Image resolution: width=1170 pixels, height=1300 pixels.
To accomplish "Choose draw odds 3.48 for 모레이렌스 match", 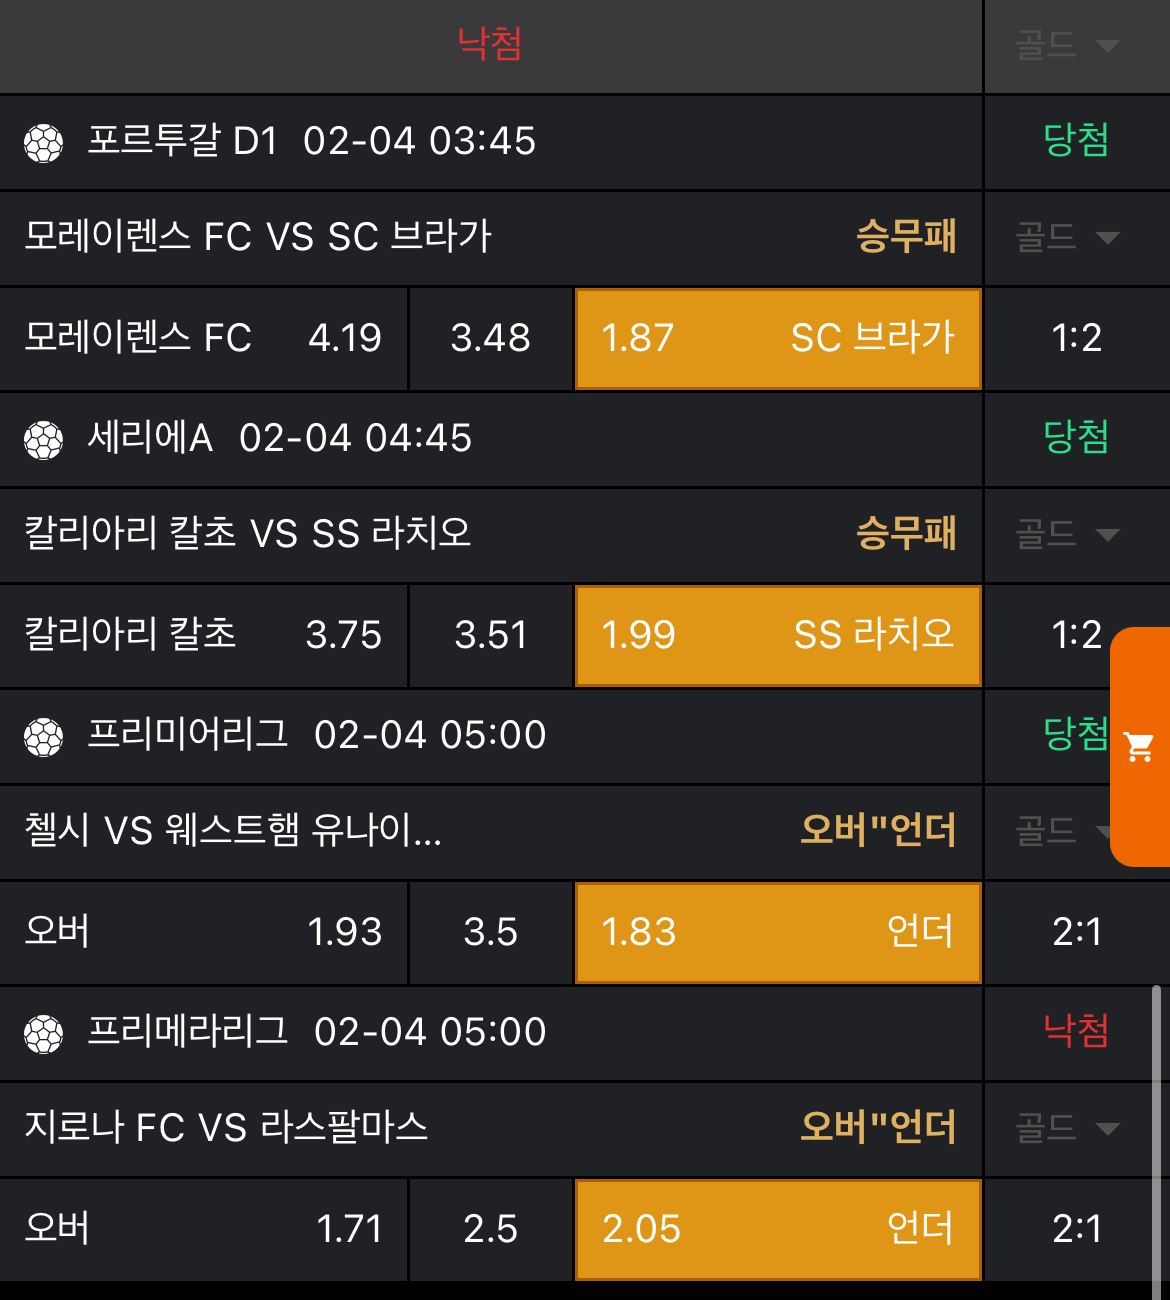I will (491, 339).
